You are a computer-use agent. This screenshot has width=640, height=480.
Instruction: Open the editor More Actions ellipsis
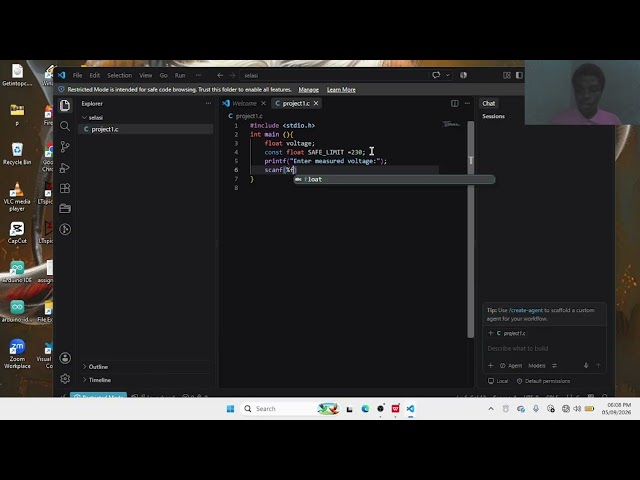pos(467,103)
